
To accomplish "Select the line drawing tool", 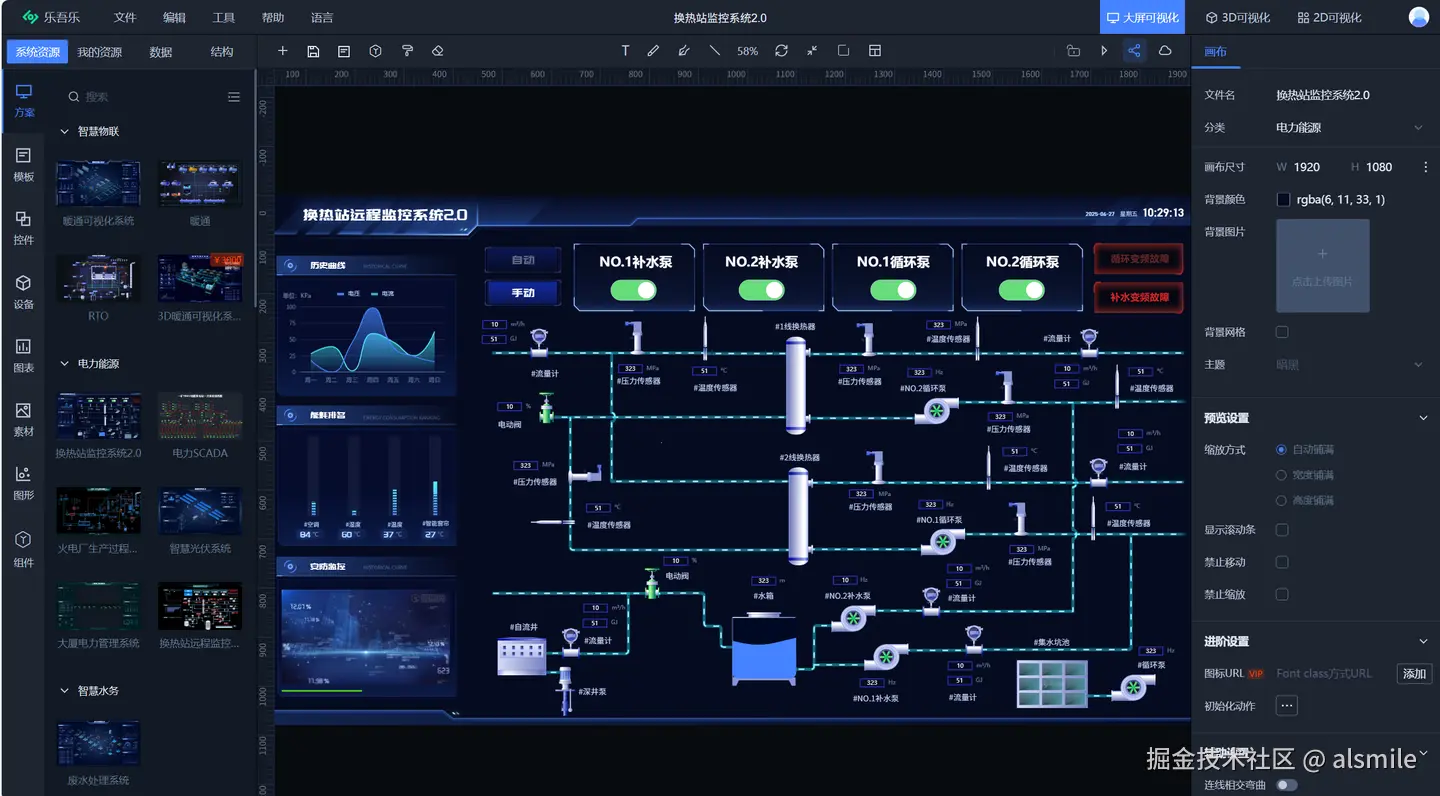I will 714,51.
